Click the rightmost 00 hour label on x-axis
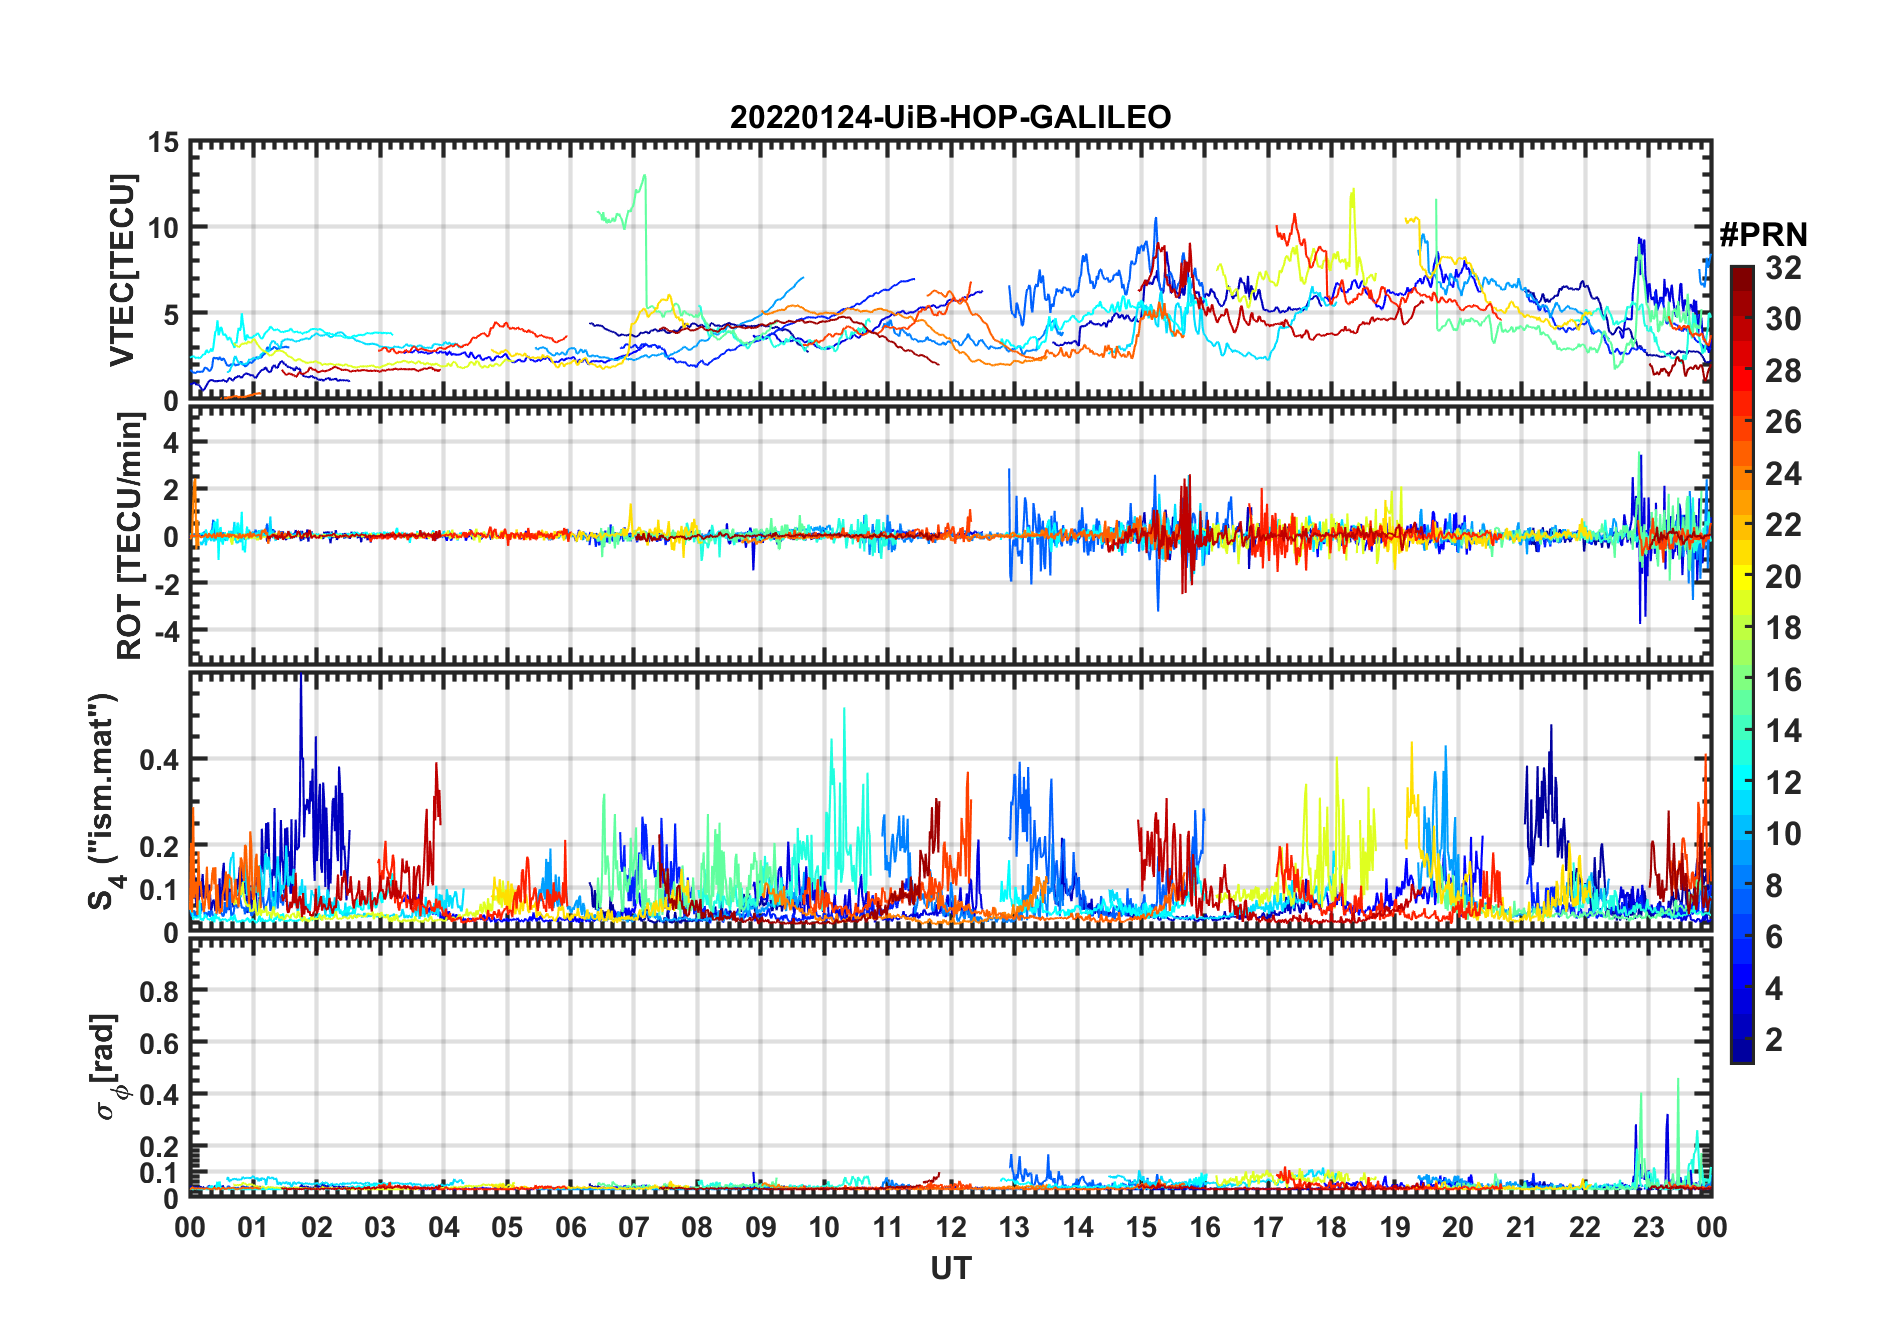Image resolution: width=1902 pixels, height=1330 pixels. tap(1711, 1227)
